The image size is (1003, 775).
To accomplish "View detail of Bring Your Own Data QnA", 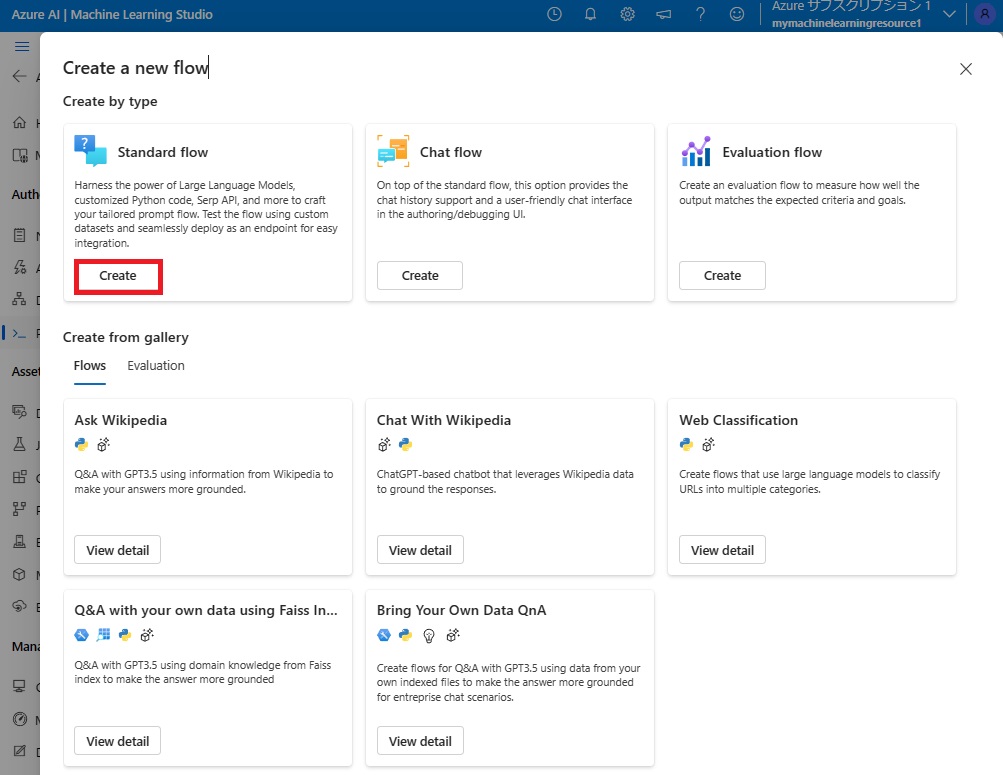I will point(420,741).
